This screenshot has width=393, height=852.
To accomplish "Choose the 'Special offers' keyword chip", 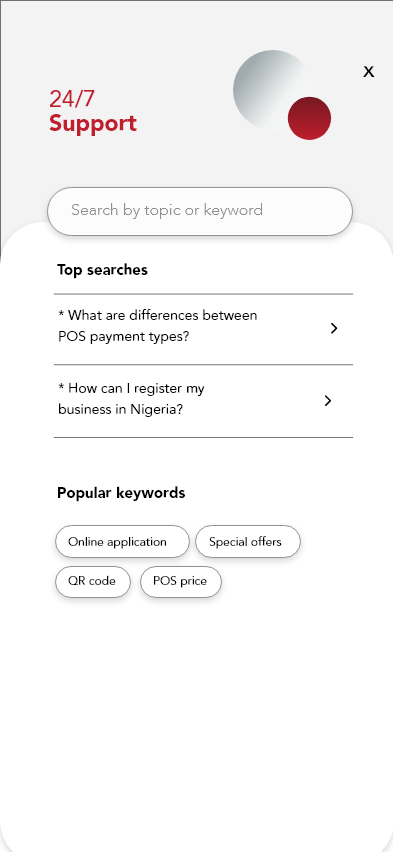I will point(248,542).
